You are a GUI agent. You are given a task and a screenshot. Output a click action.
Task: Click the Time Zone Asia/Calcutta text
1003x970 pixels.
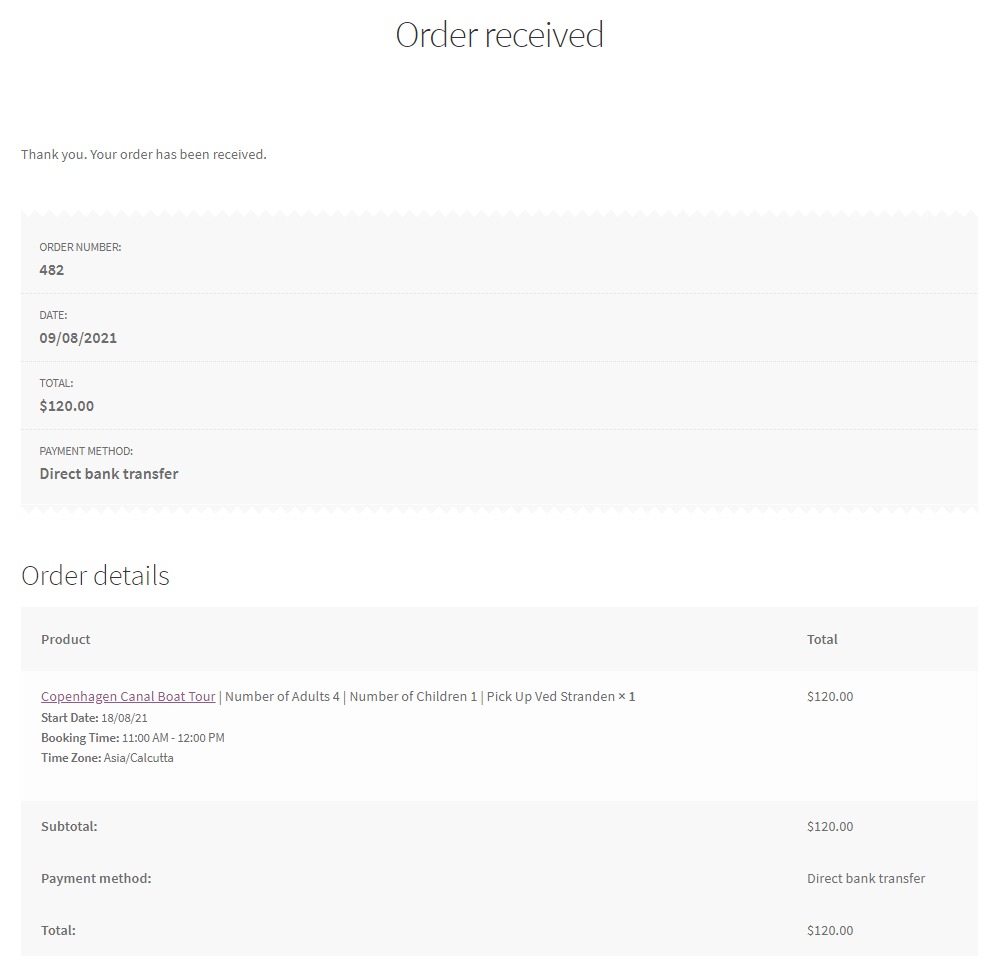[x=107, y=758]
